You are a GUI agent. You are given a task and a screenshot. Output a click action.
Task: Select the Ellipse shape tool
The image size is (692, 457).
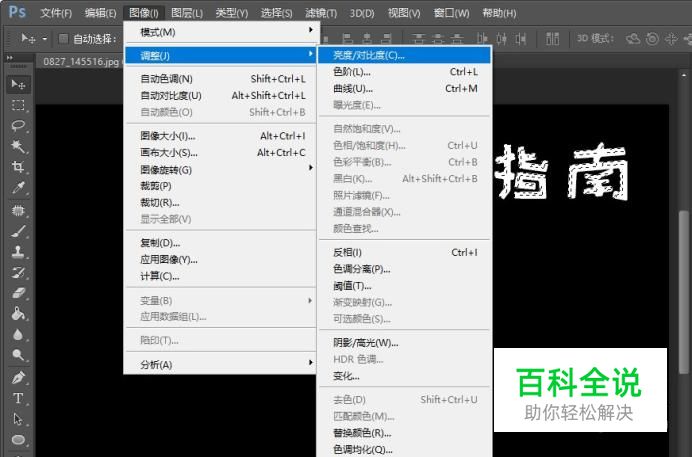18,440
